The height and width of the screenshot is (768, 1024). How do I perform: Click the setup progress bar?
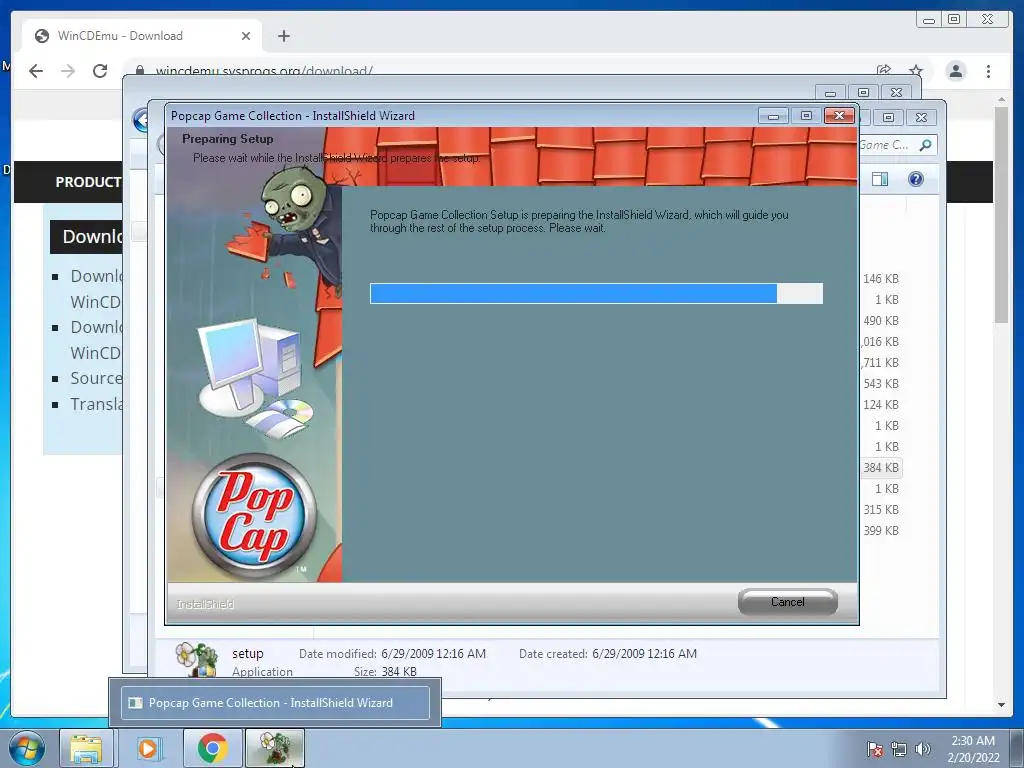click(x=596, y=293)
